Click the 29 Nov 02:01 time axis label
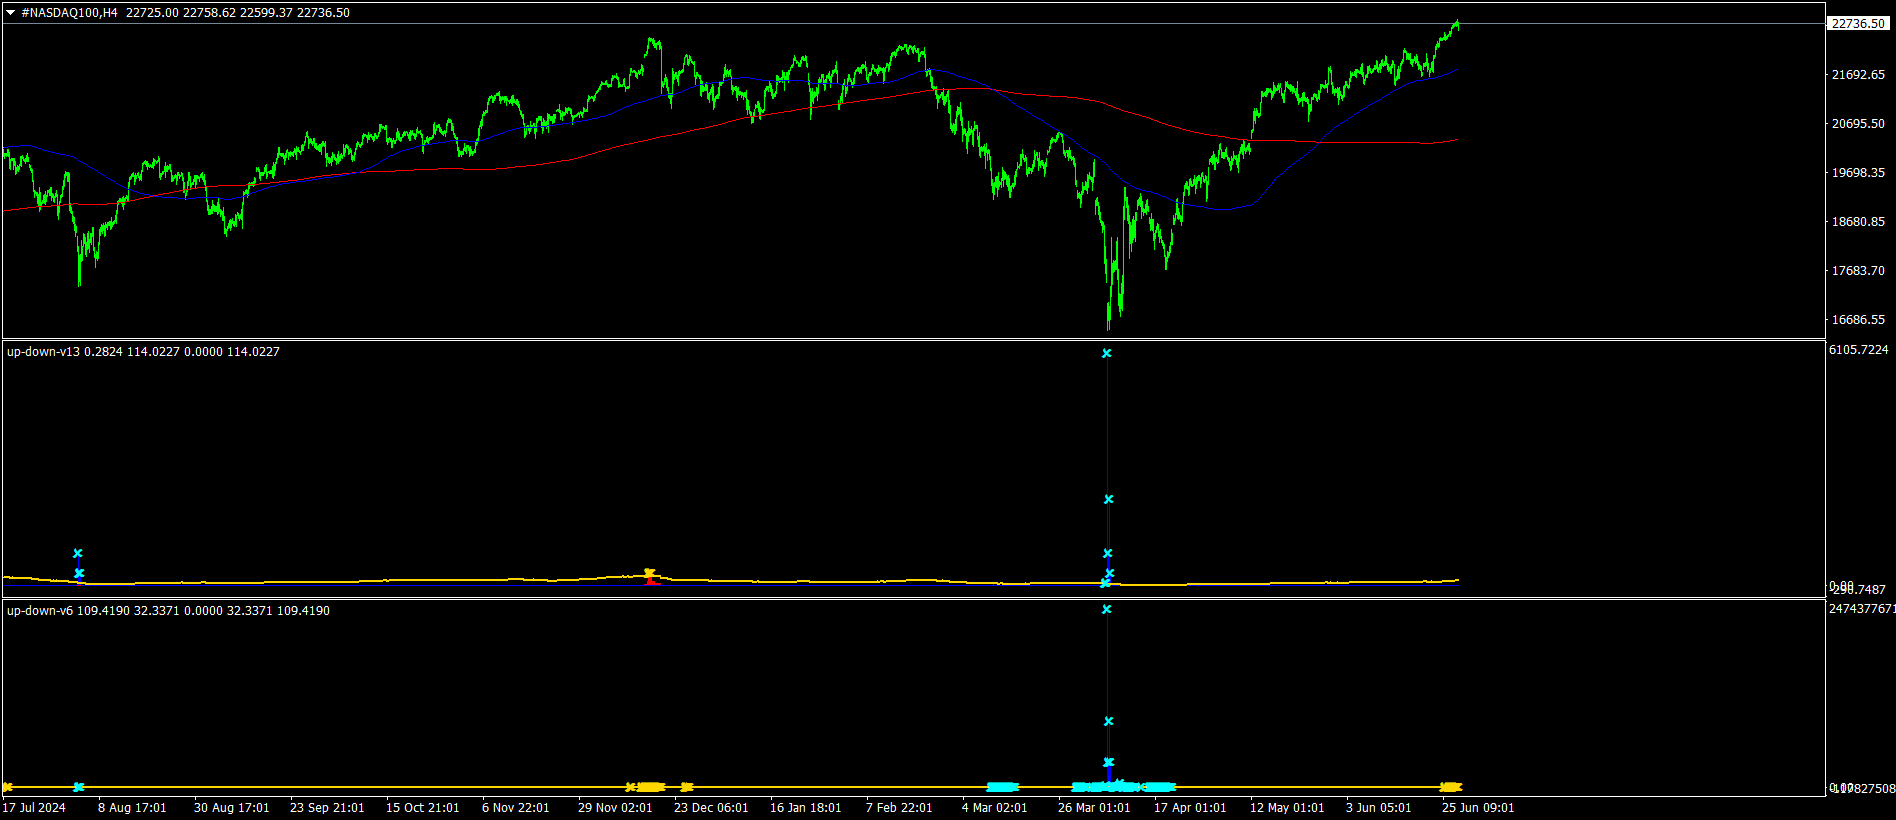 click(x=615, y=808)
